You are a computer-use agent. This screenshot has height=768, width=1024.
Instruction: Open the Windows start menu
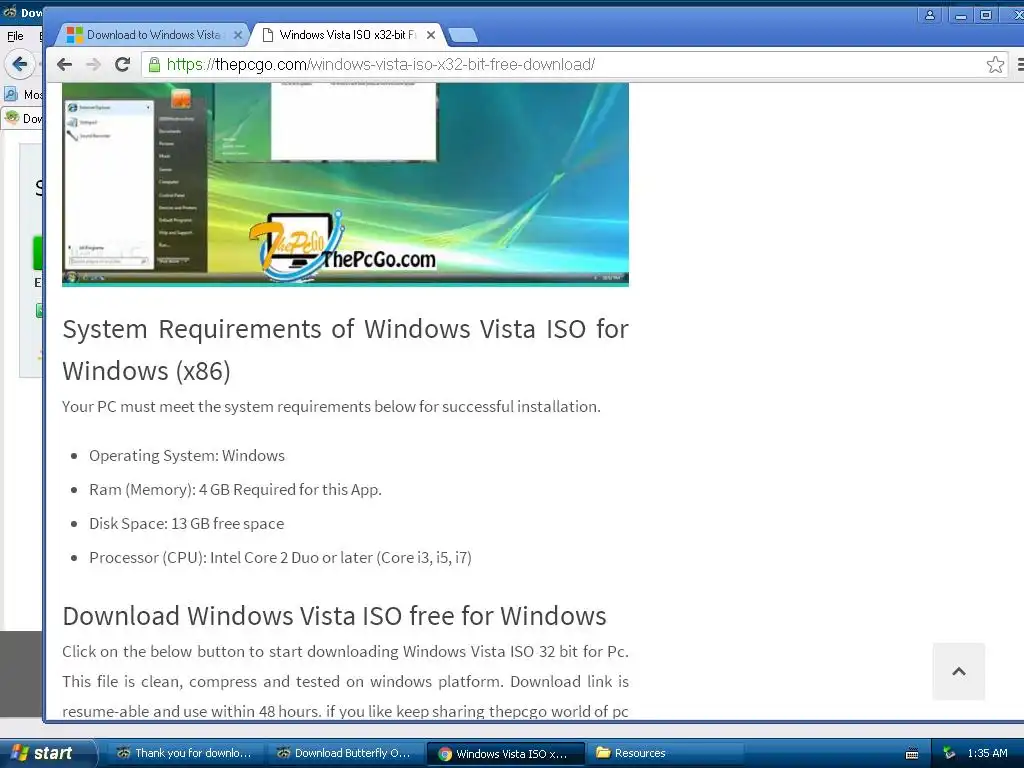point(48,753)
